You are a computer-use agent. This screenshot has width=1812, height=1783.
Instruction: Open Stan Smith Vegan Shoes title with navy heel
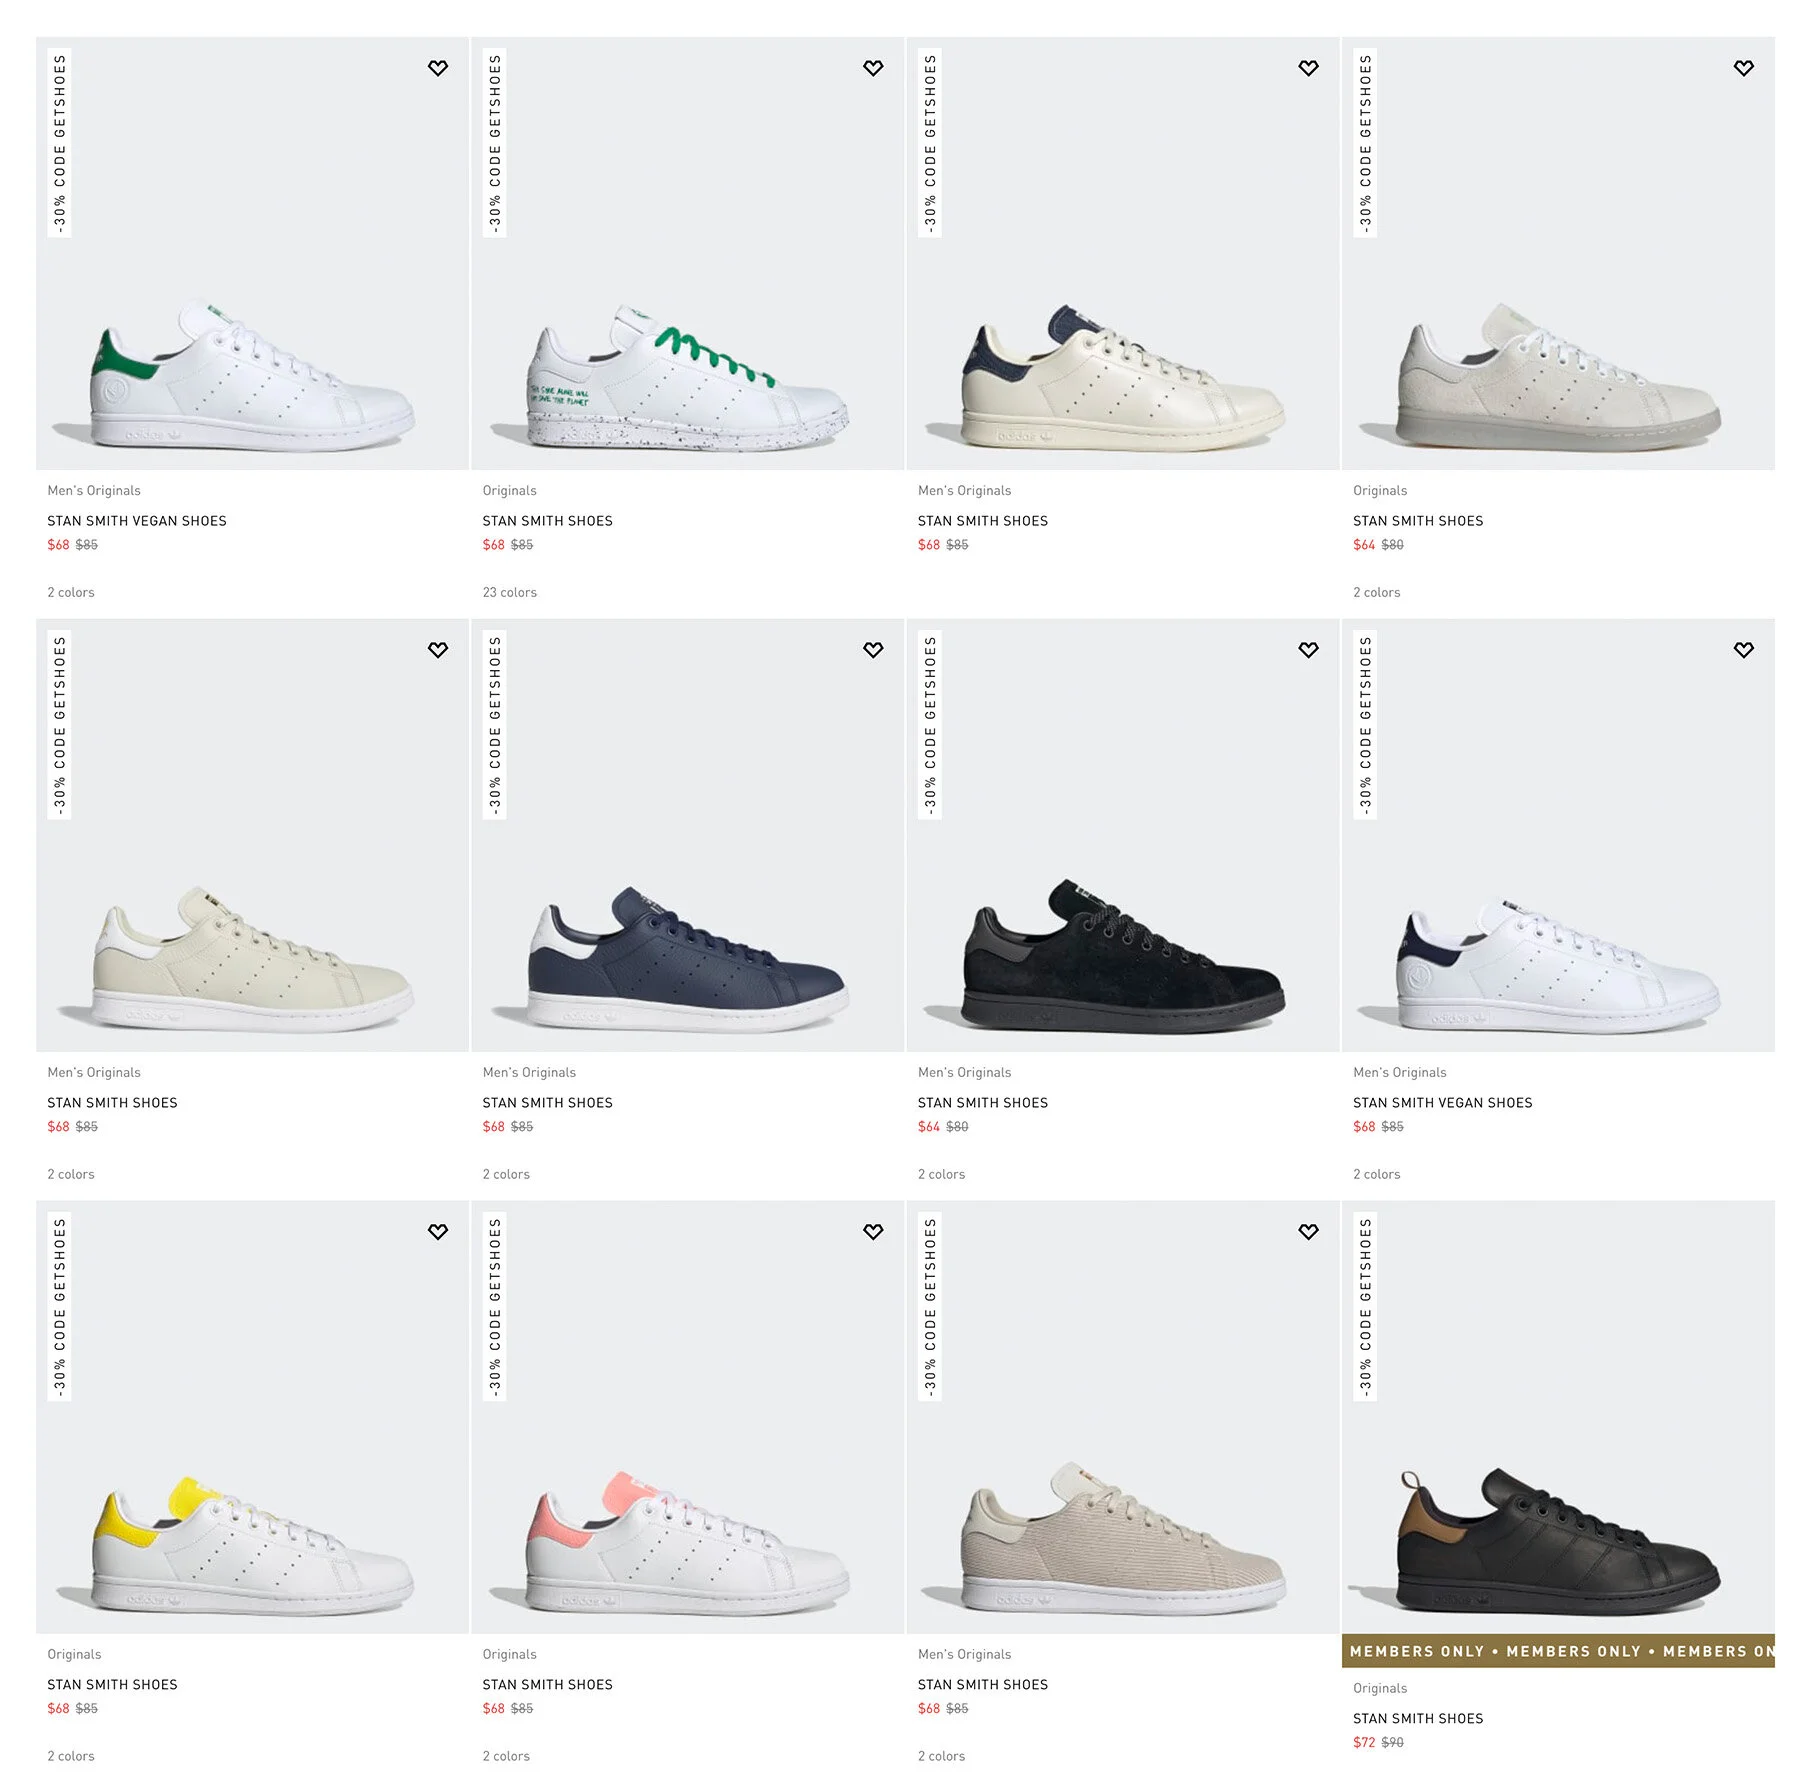(x=1442, y=1103)
